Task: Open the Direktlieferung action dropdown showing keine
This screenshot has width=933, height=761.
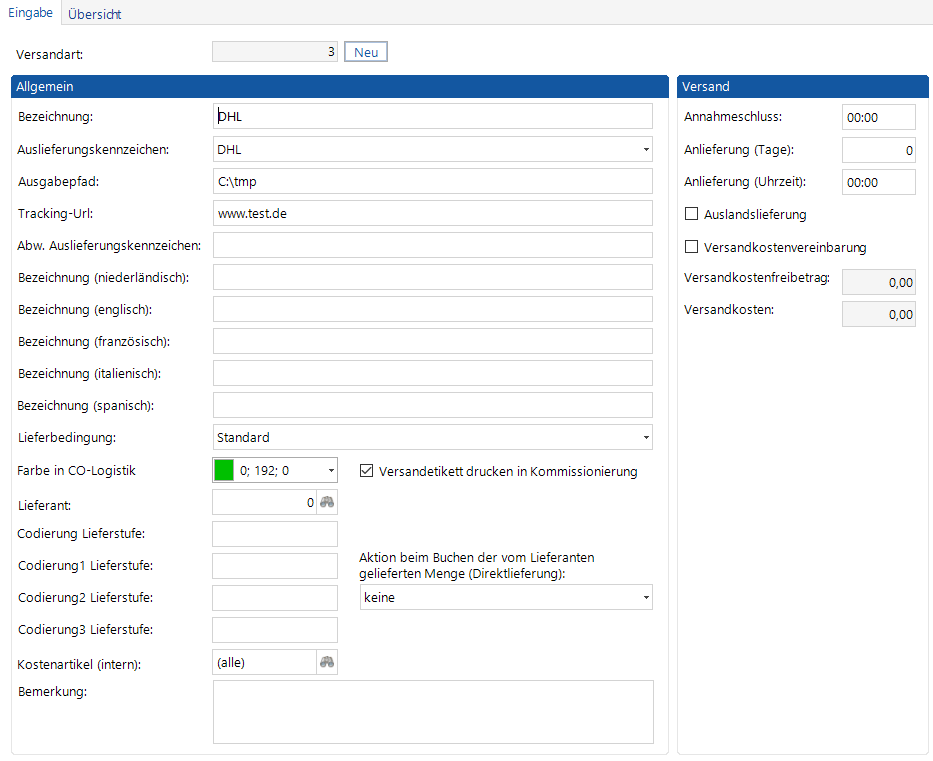Action: tap(645, 598)
